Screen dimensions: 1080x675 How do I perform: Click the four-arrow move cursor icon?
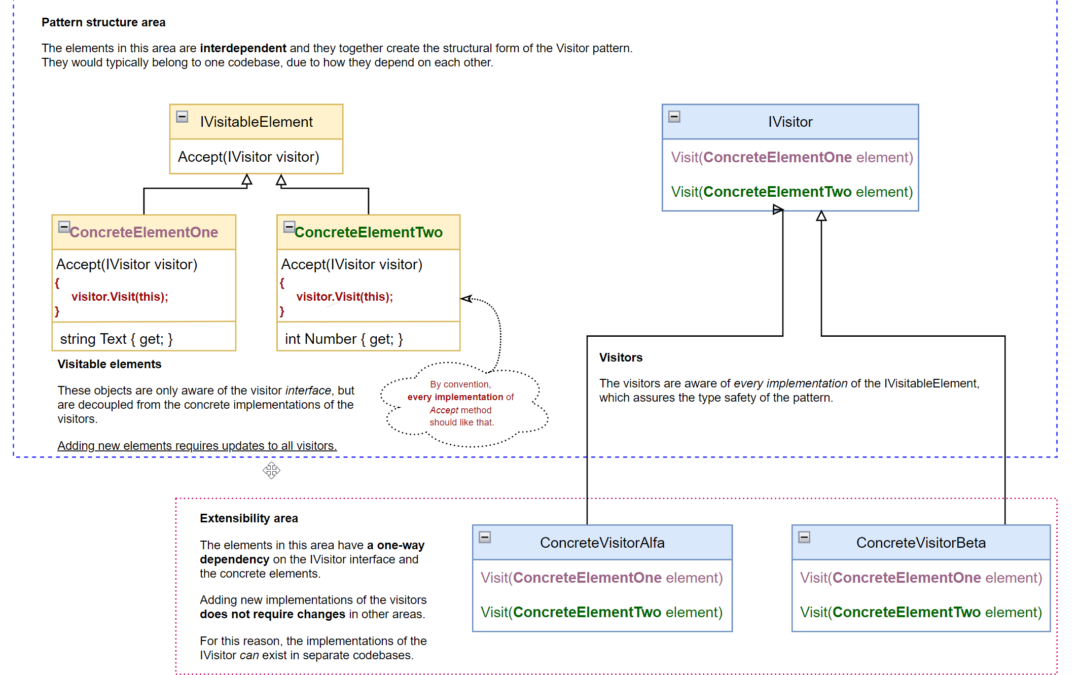271,470
